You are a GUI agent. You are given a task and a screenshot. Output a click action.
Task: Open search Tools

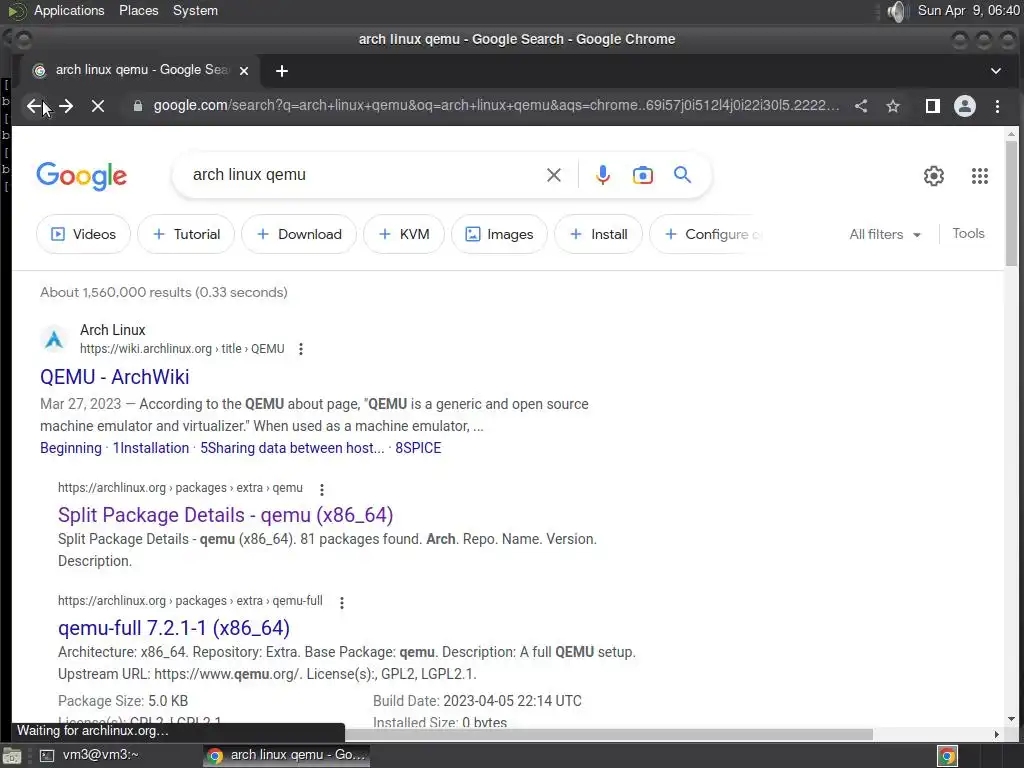point(968,234)
